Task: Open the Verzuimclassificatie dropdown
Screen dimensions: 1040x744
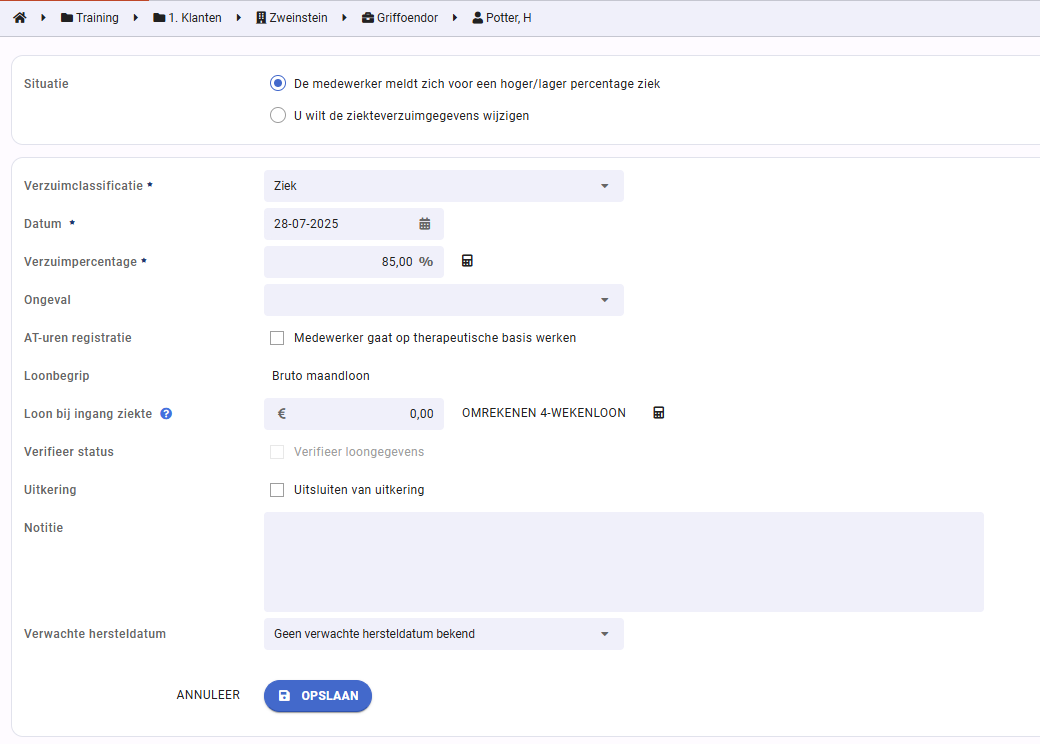Action: [x=444, y=186]
